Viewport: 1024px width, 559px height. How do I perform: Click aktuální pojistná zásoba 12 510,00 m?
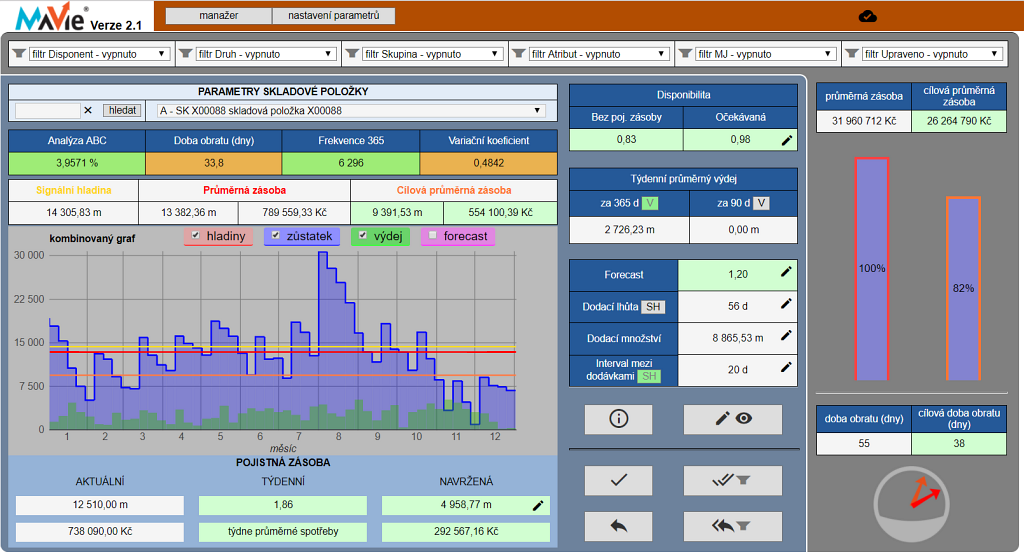point(100,505)
